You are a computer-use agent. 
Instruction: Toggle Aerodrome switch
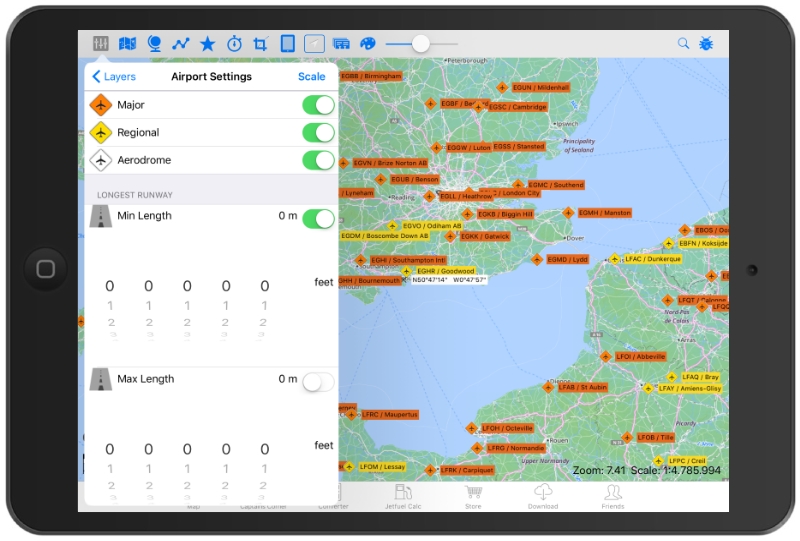[318, 160]
